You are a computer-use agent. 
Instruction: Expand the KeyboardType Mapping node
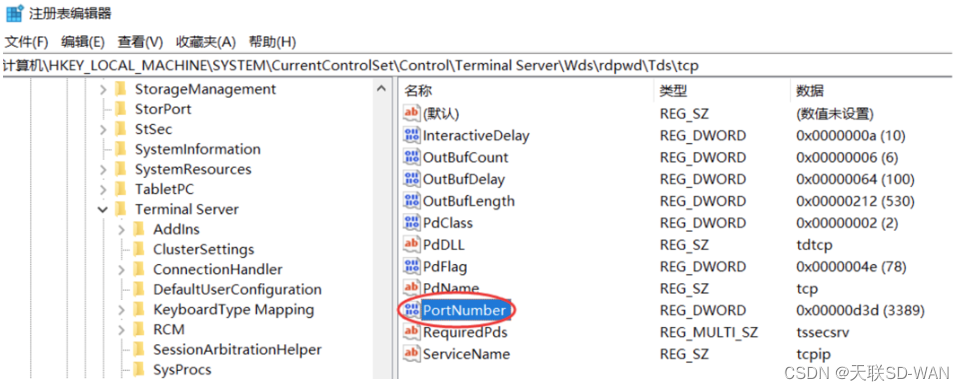point(121,310)
